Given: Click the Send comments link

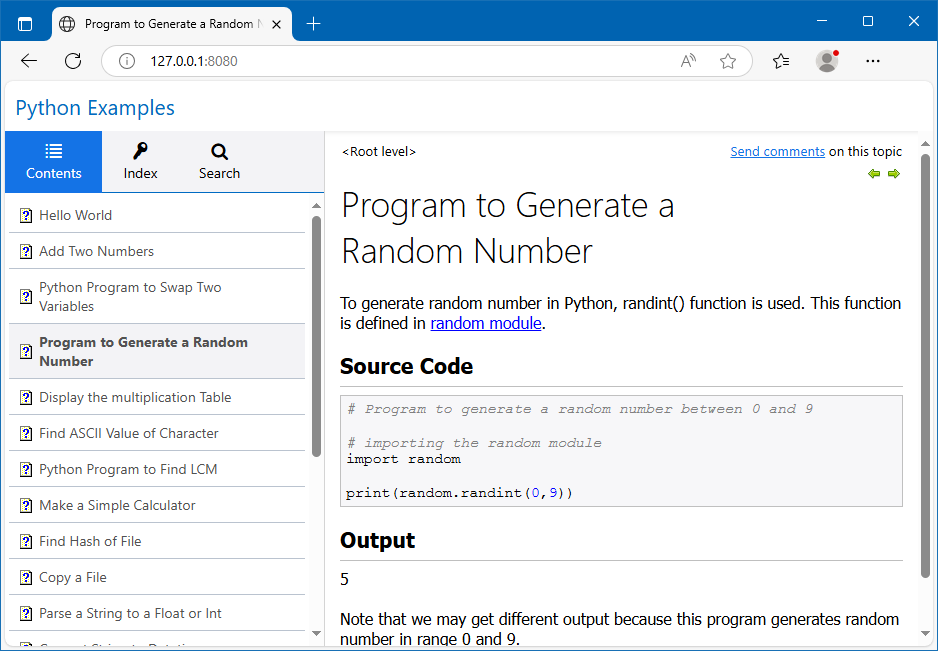Looking at the screenshot, I should tap(777, 151).
